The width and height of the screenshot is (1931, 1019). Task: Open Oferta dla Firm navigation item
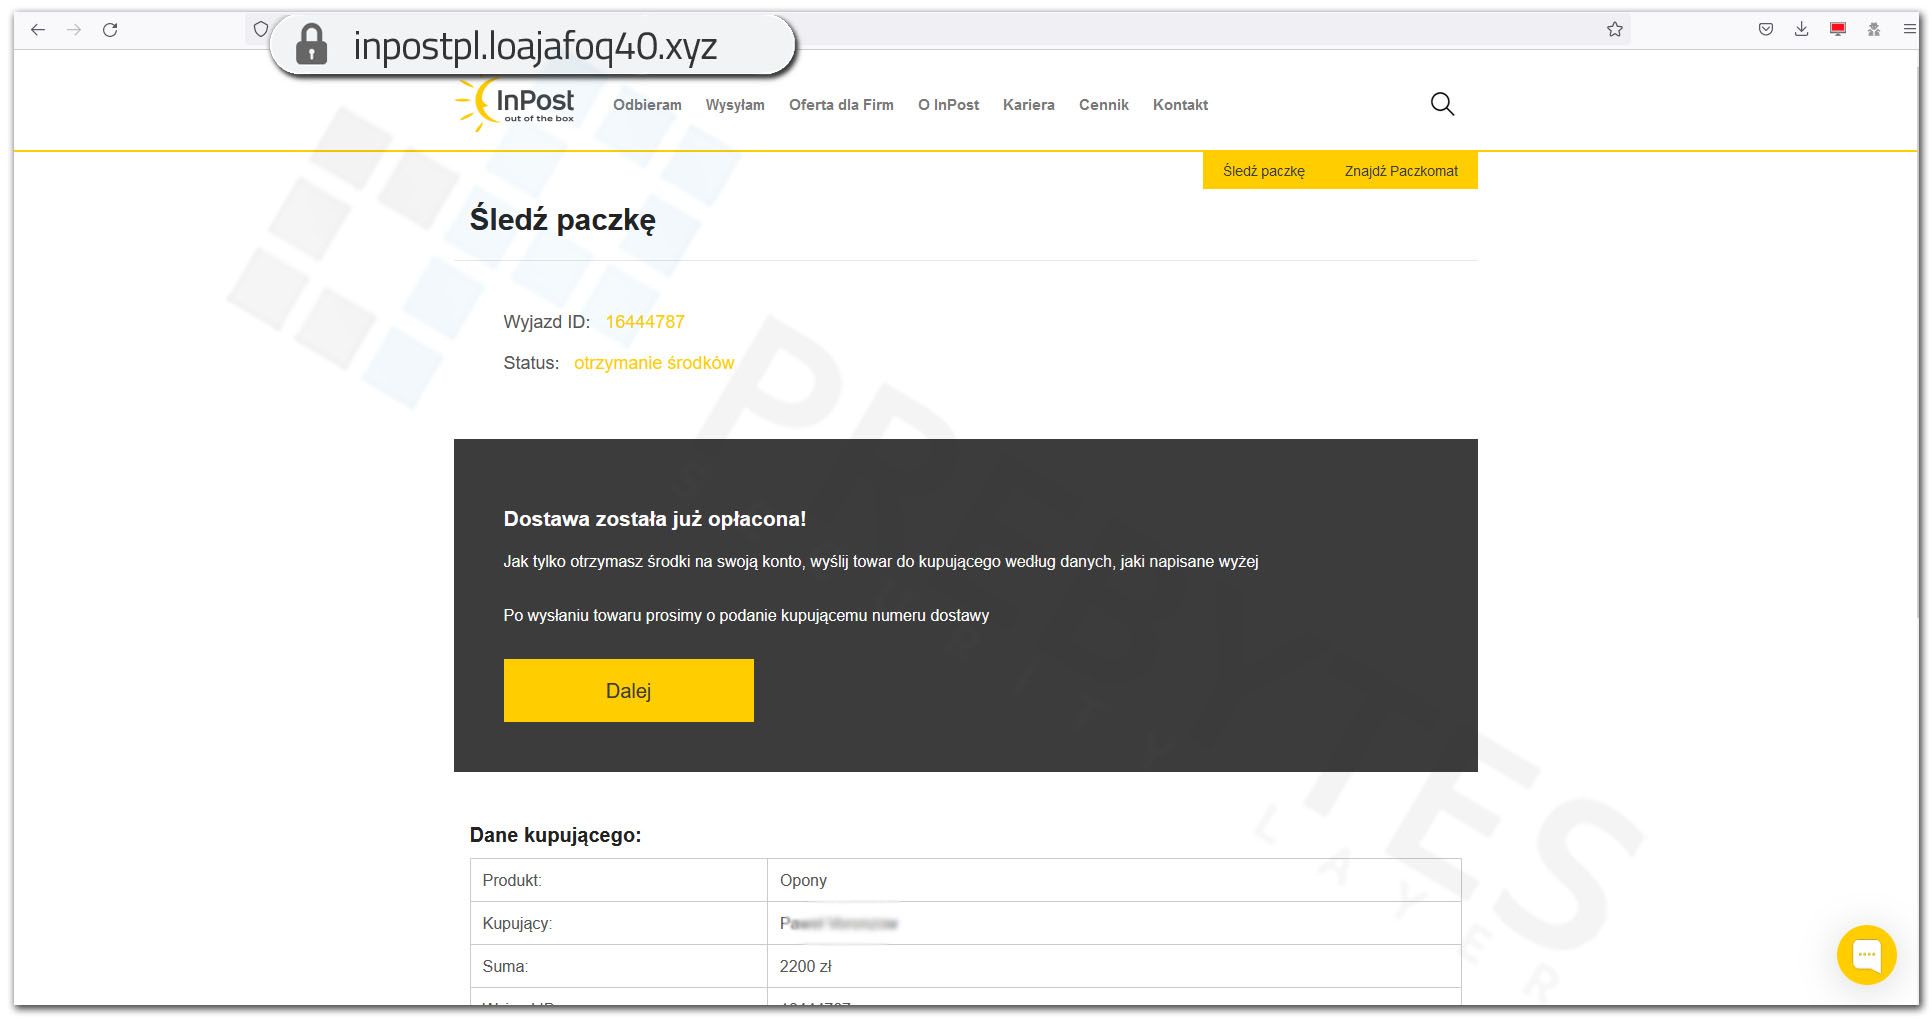pos(841,105)
